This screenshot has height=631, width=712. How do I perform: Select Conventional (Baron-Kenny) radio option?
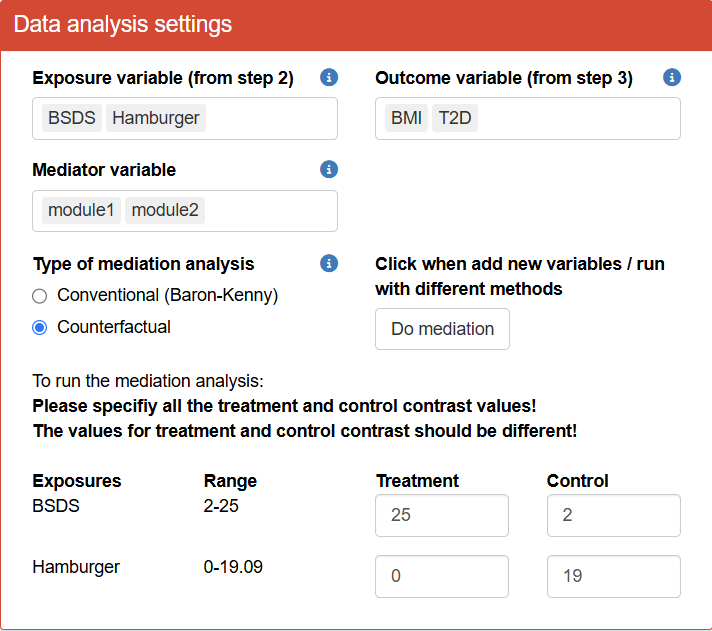point(40,296)
